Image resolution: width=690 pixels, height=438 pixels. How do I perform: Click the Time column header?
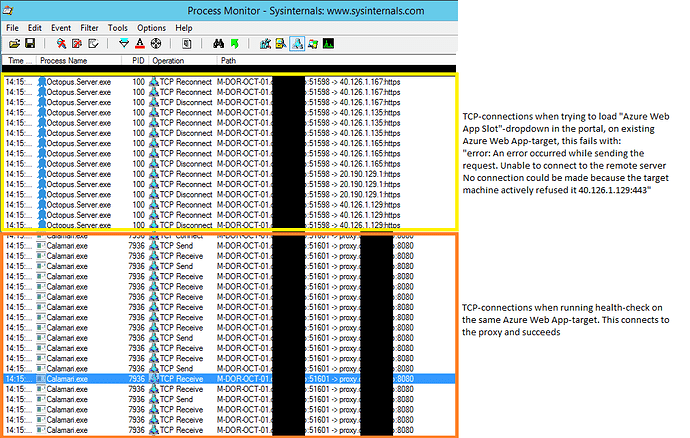coord(19,60)
